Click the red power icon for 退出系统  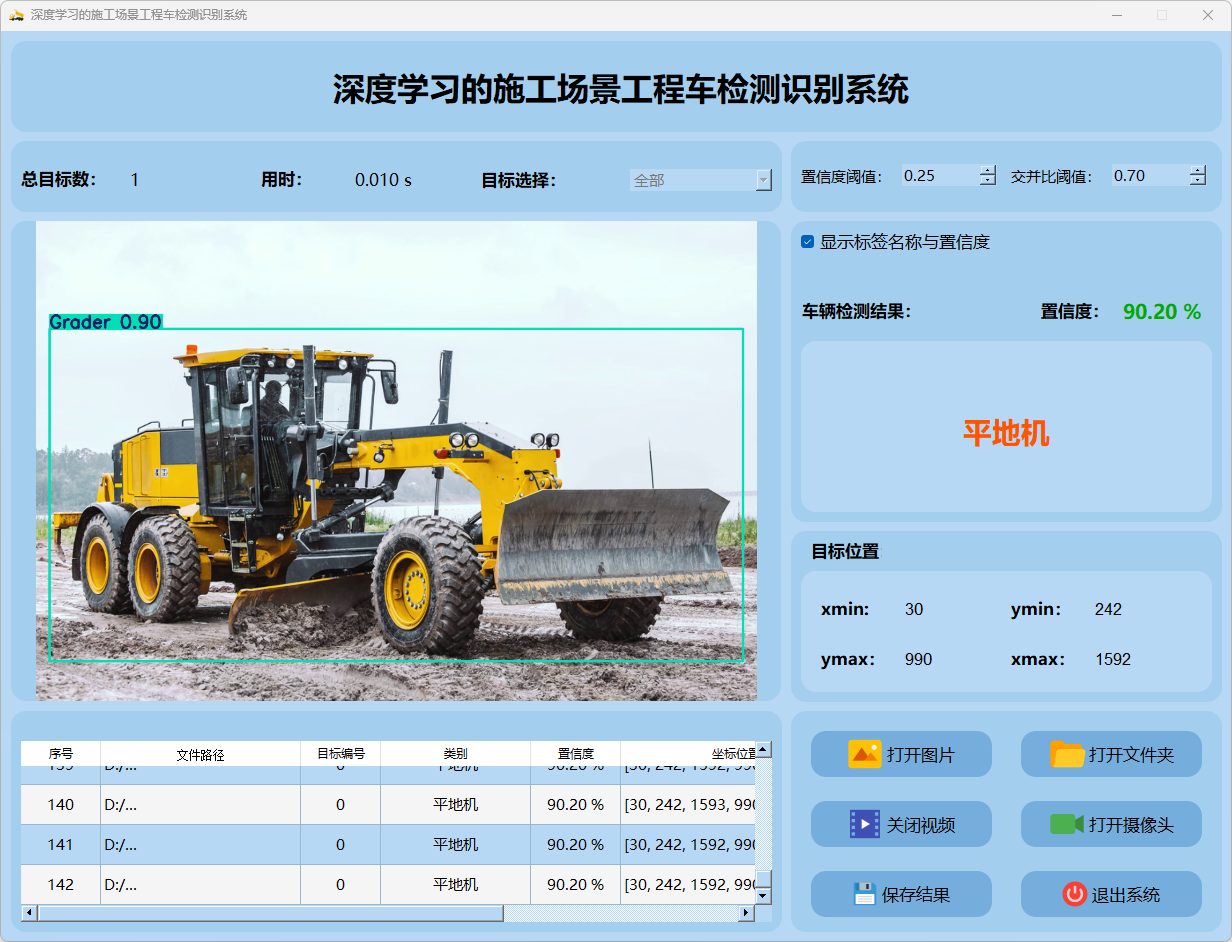coord(1074,894)
